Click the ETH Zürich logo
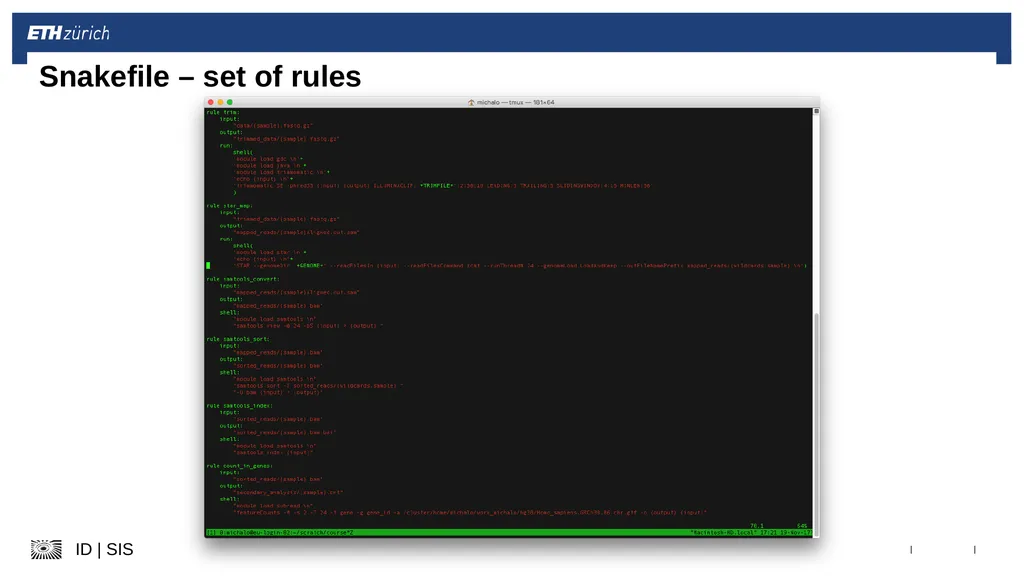Screen dimensions: 1024x576 click(x=69, y=33)
